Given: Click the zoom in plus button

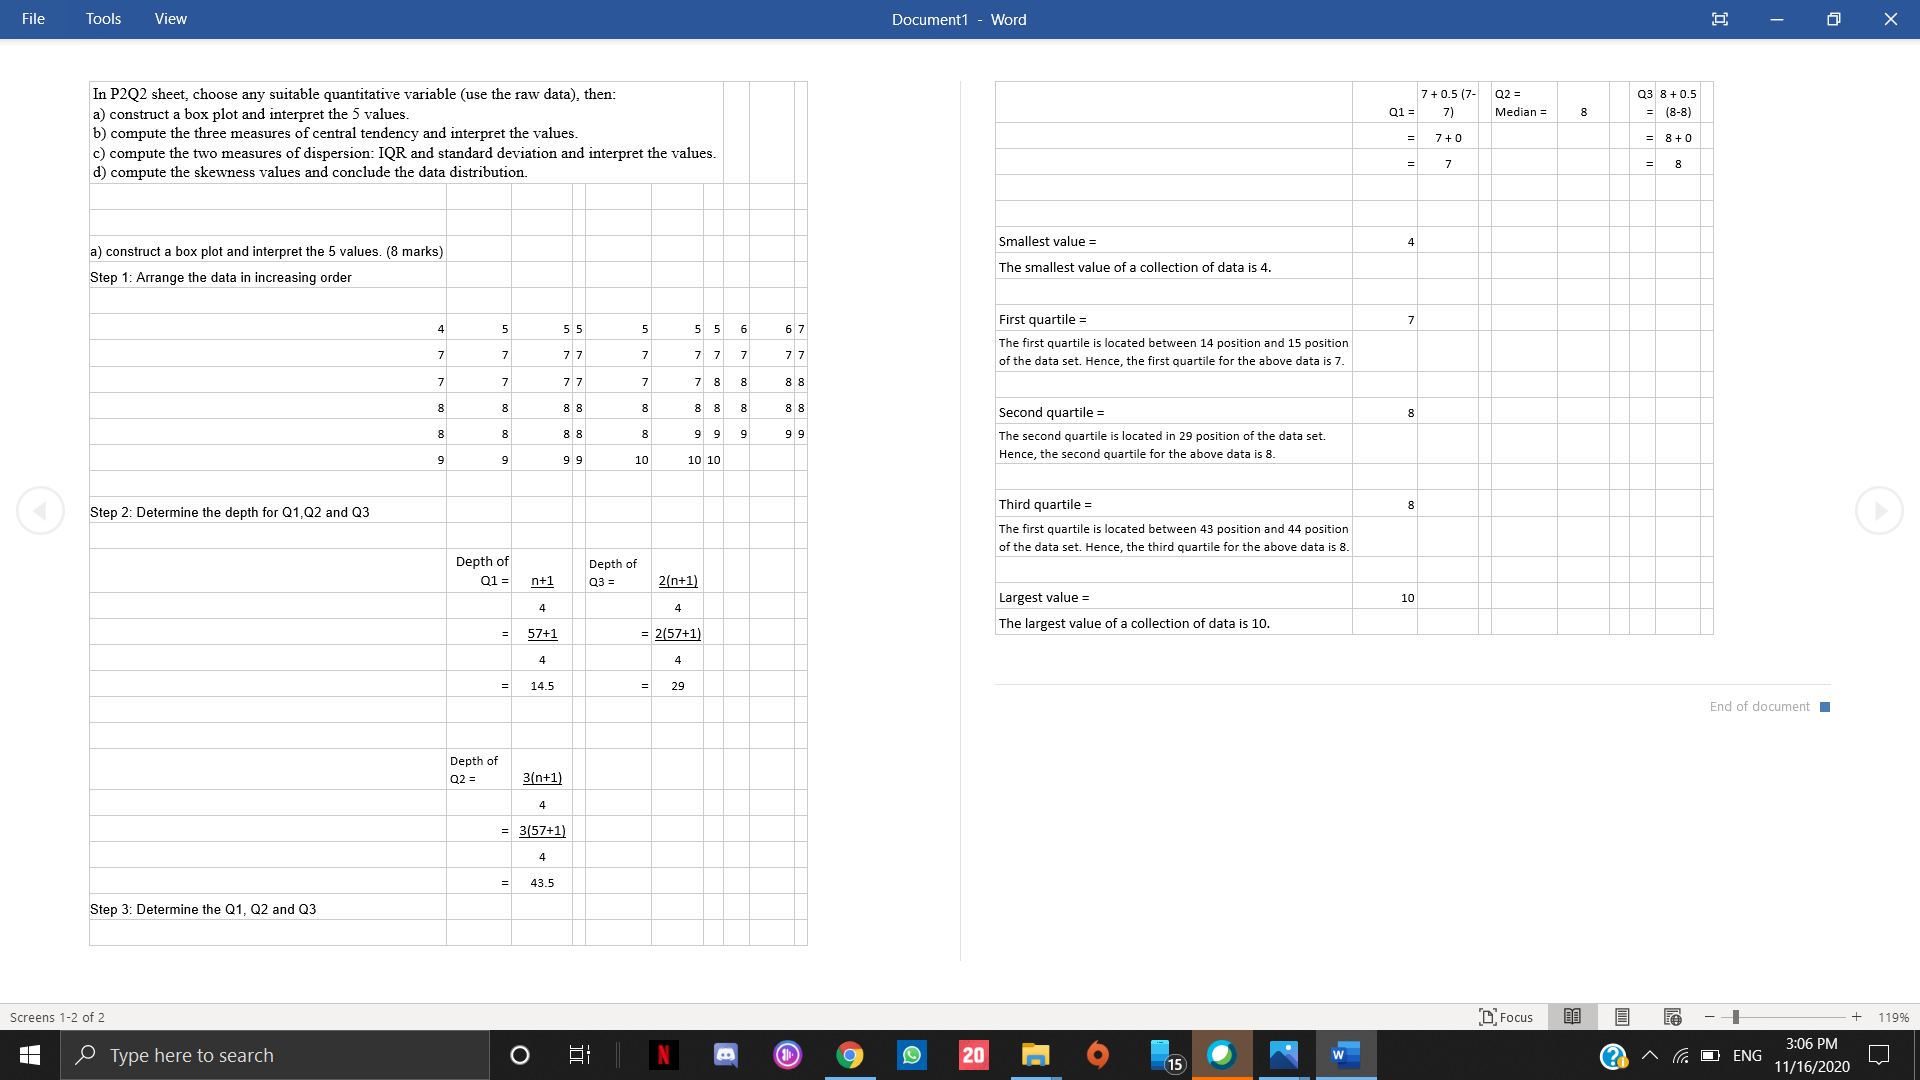Looking at the screenshot, I should pyautogui.click(x=1856, y=1017).
